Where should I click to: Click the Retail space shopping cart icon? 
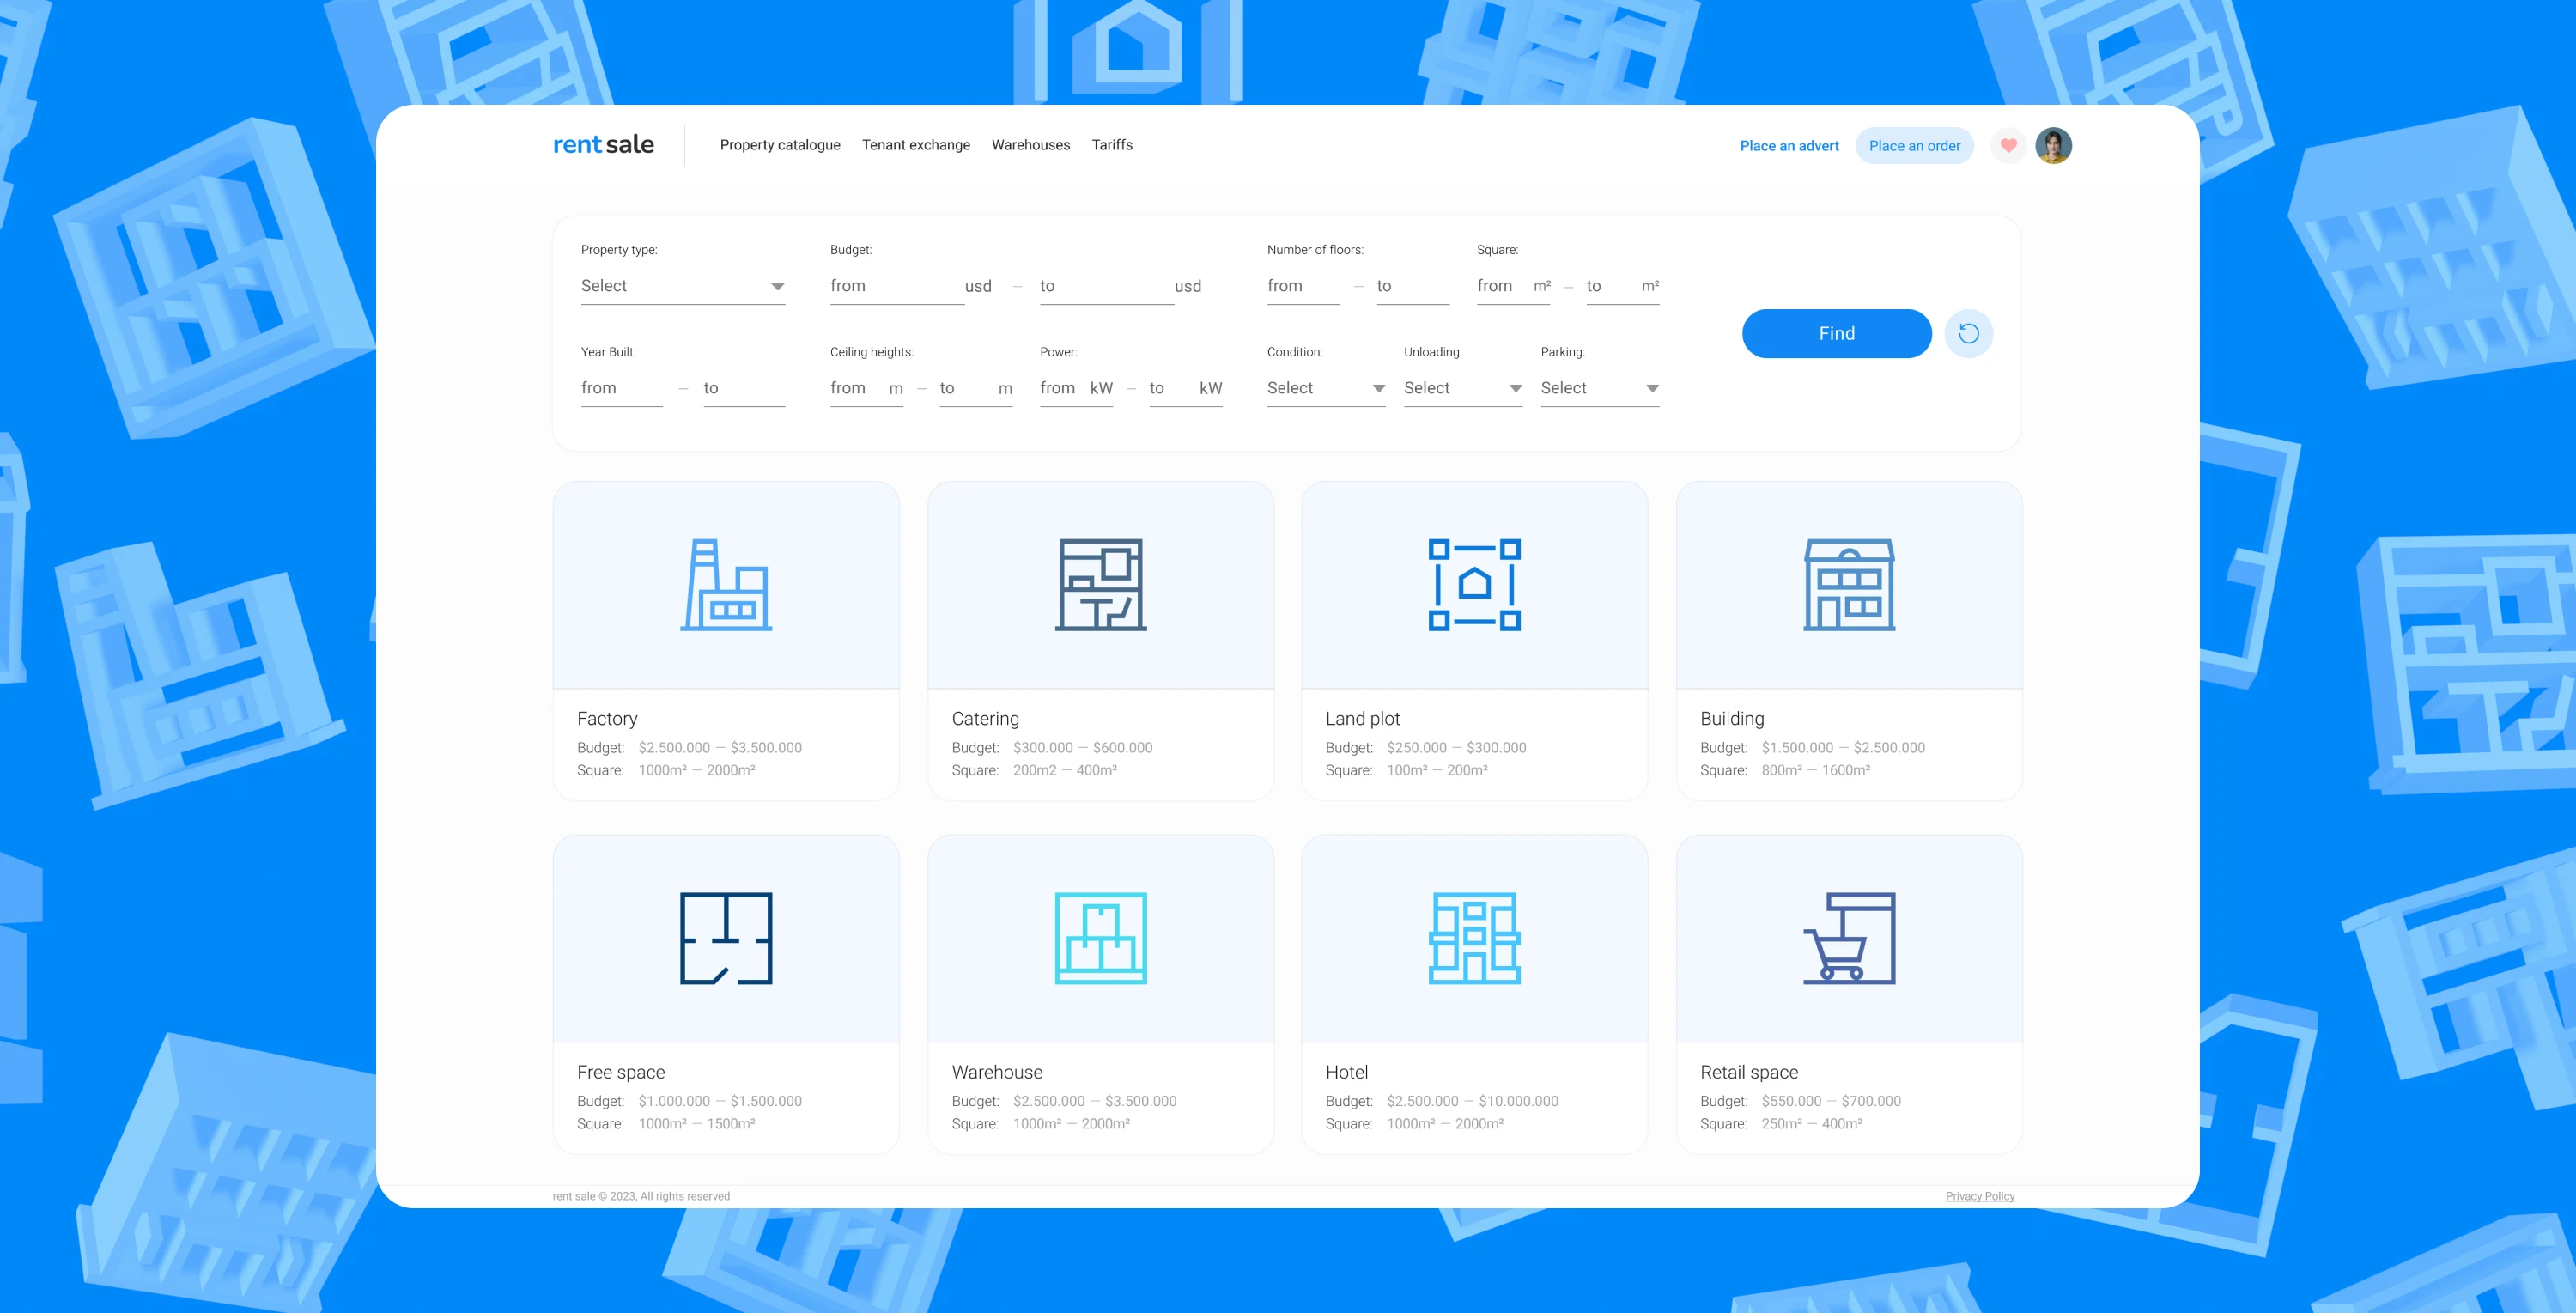(x=1849, y=938)
